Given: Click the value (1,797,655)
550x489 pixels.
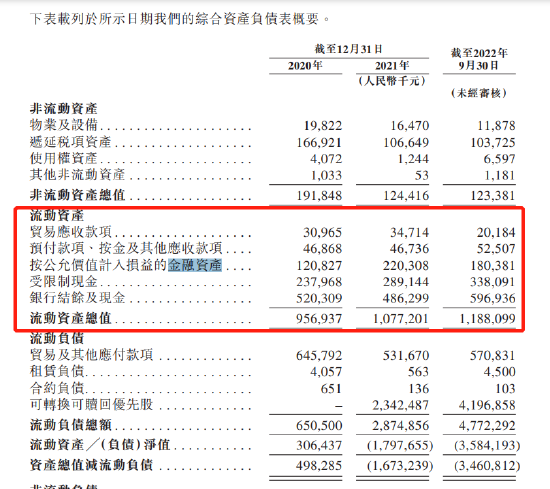Looking at the screenshot, I should click(x=400, y=446).
